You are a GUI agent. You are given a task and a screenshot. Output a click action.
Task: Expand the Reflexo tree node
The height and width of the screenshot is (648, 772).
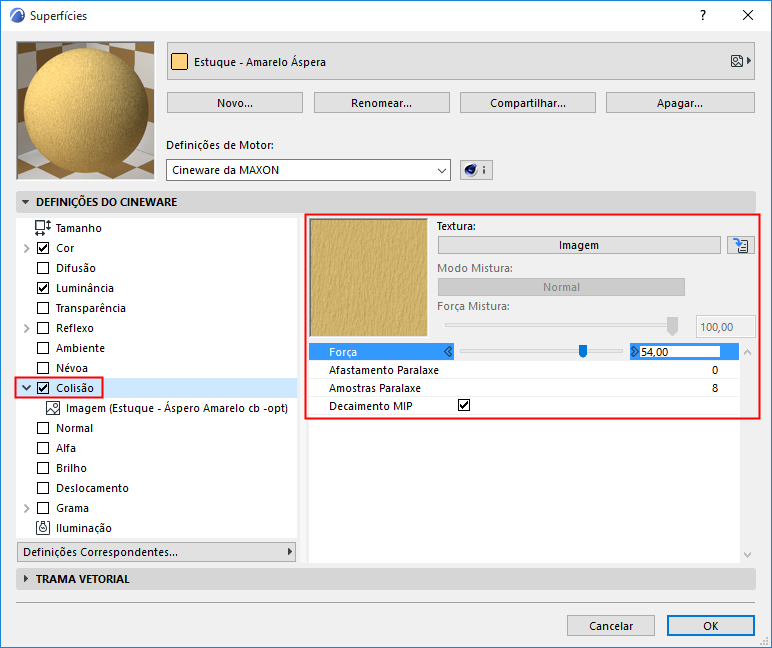(x=27, y=328)
